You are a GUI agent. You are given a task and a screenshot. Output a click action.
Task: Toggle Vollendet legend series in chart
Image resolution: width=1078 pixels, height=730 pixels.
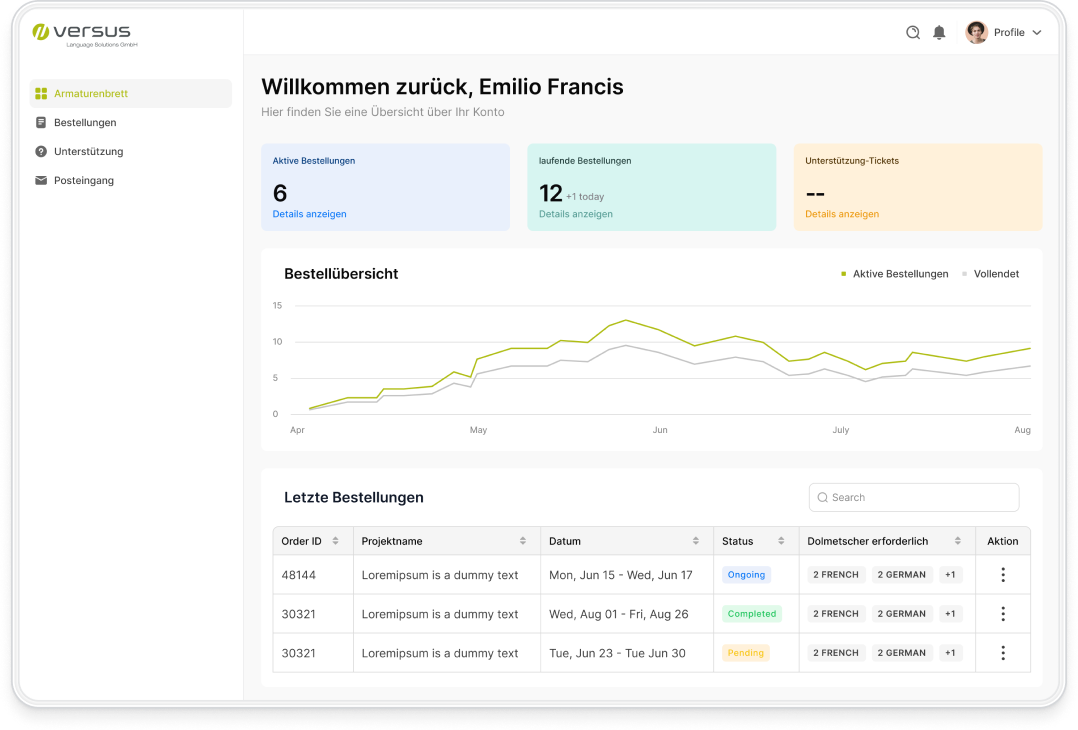[995, 274]
